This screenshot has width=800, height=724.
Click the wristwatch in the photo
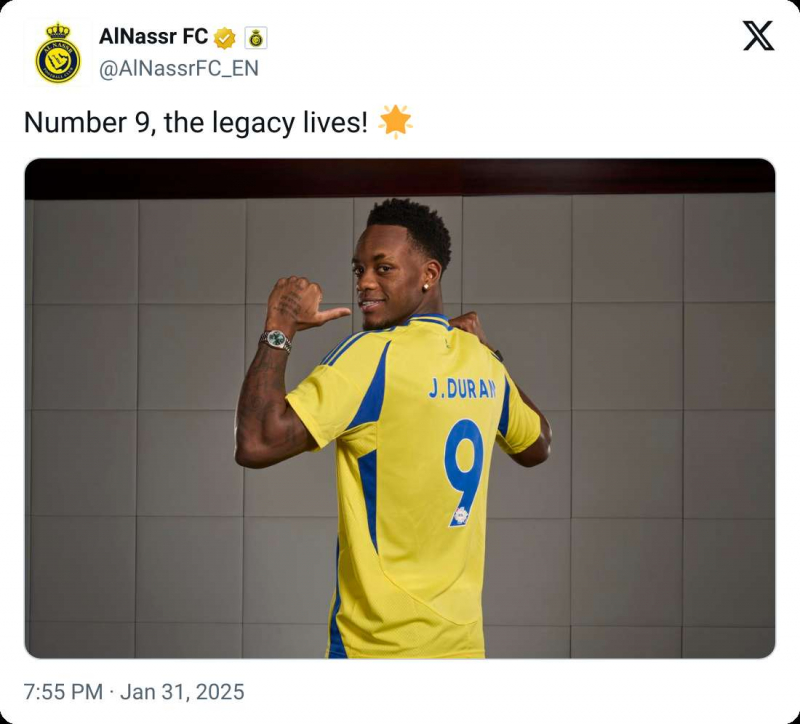(276, 340)
